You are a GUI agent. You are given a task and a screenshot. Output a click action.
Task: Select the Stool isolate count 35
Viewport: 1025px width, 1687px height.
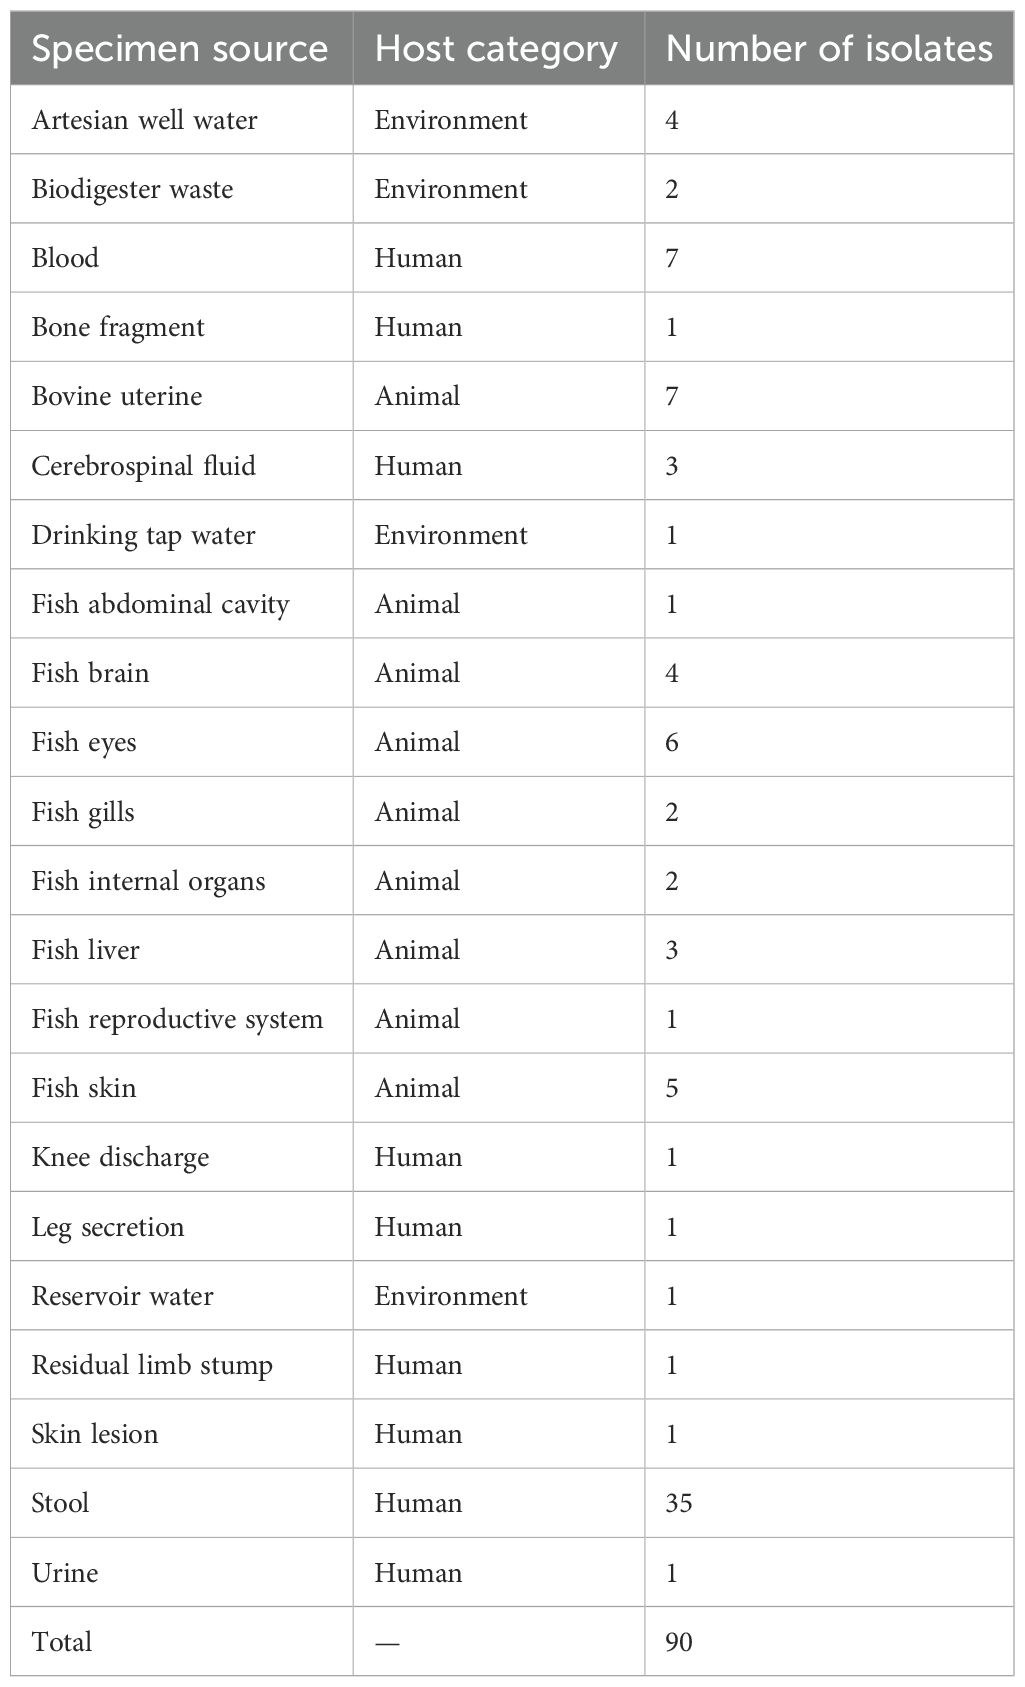[679, 1503]
